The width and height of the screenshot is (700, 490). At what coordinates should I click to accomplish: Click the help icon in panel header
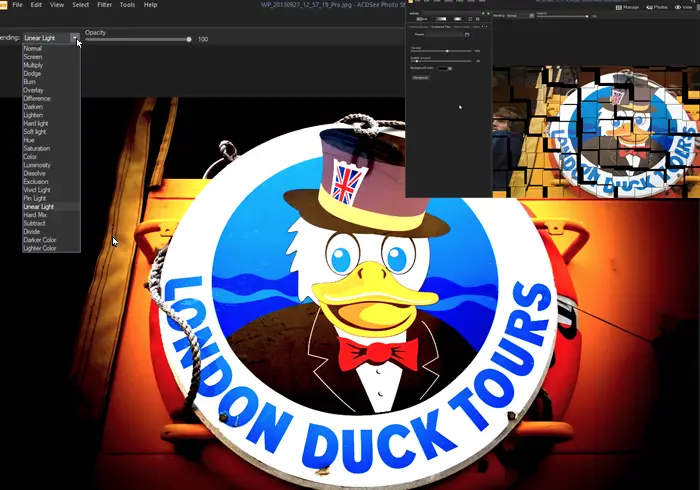[478, 19]
